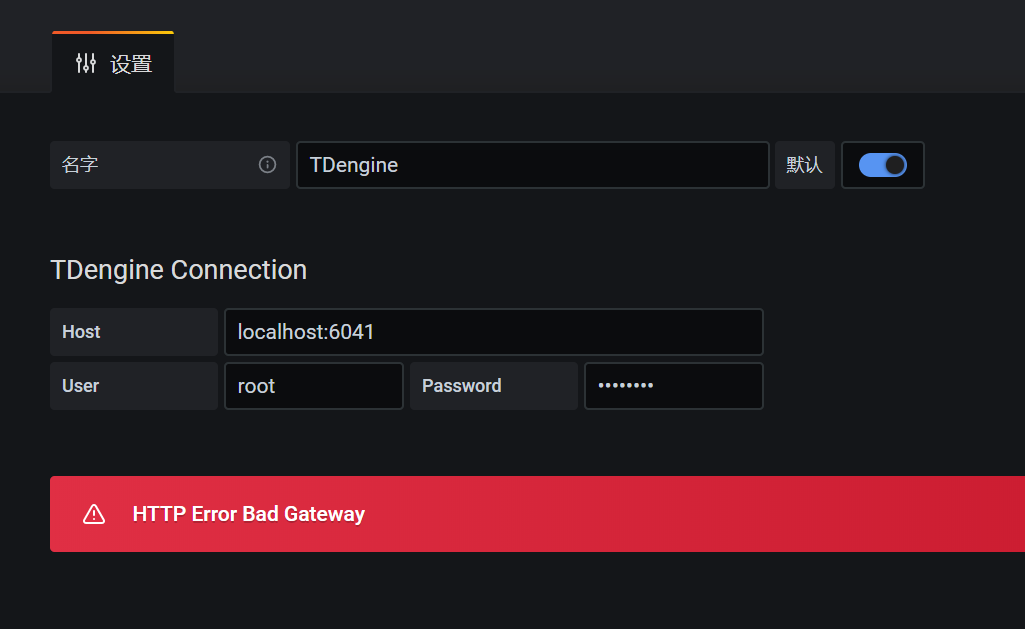Click the circled-i indicator in the name row
Screen dimensions: 1025x629
coord(268,165)
